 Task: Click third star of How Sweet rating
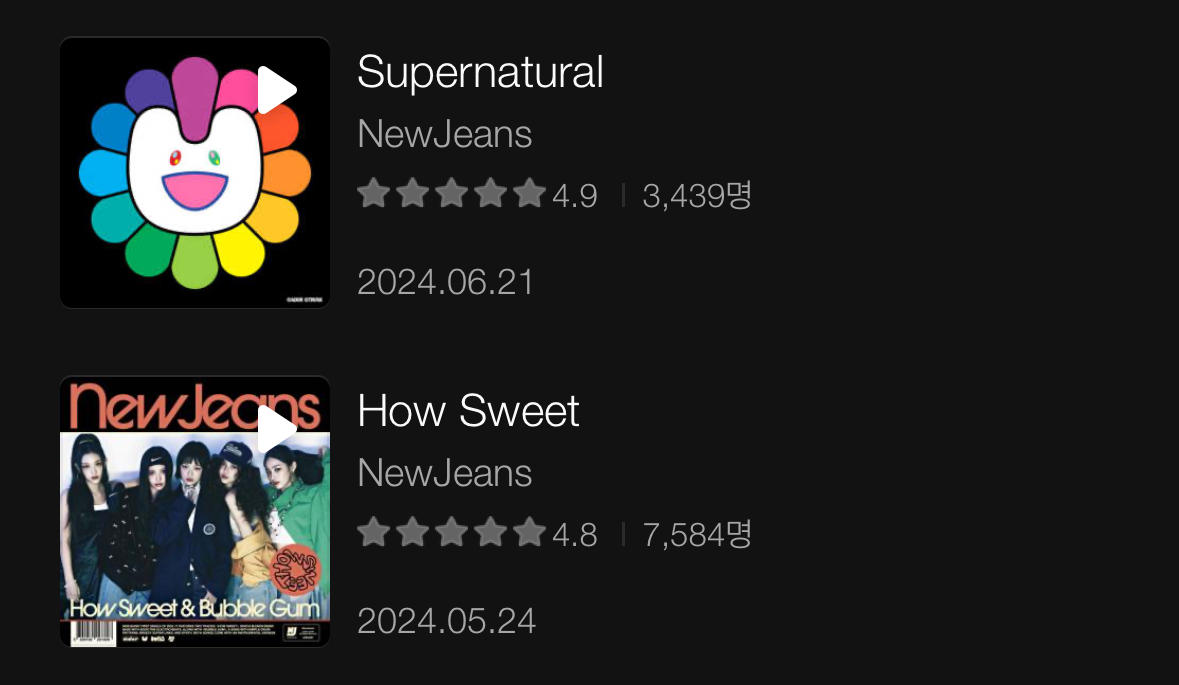coord(451,533)
